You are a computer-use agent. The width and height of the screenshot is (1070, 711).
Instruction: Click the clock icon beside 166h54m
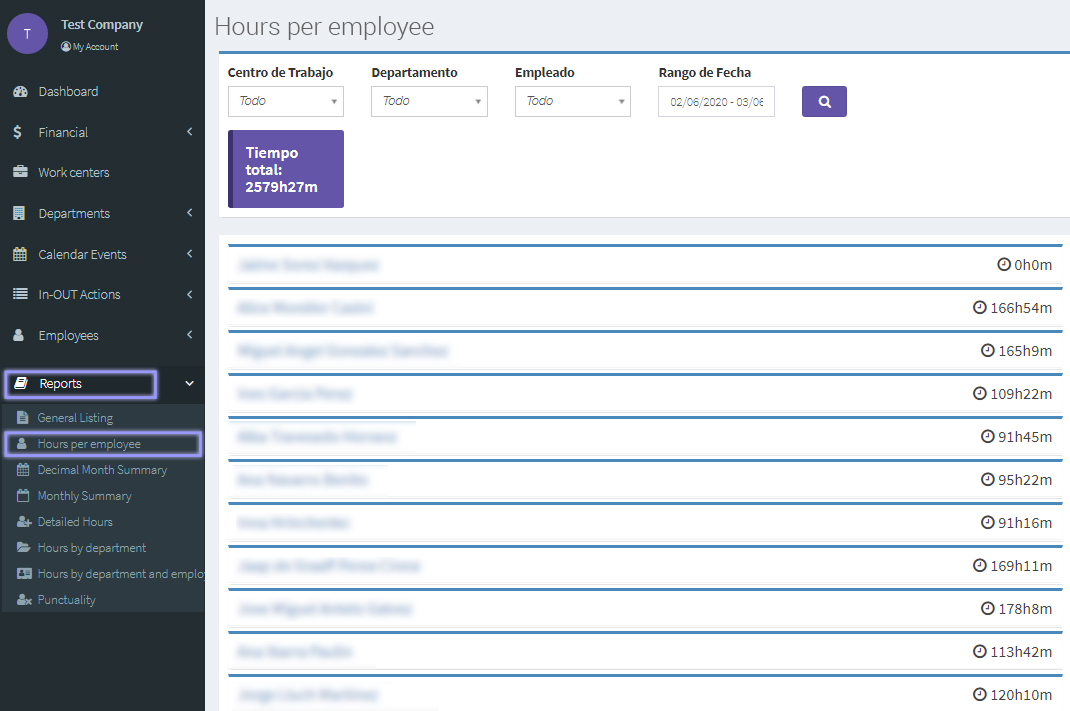(x=980, y=308)
